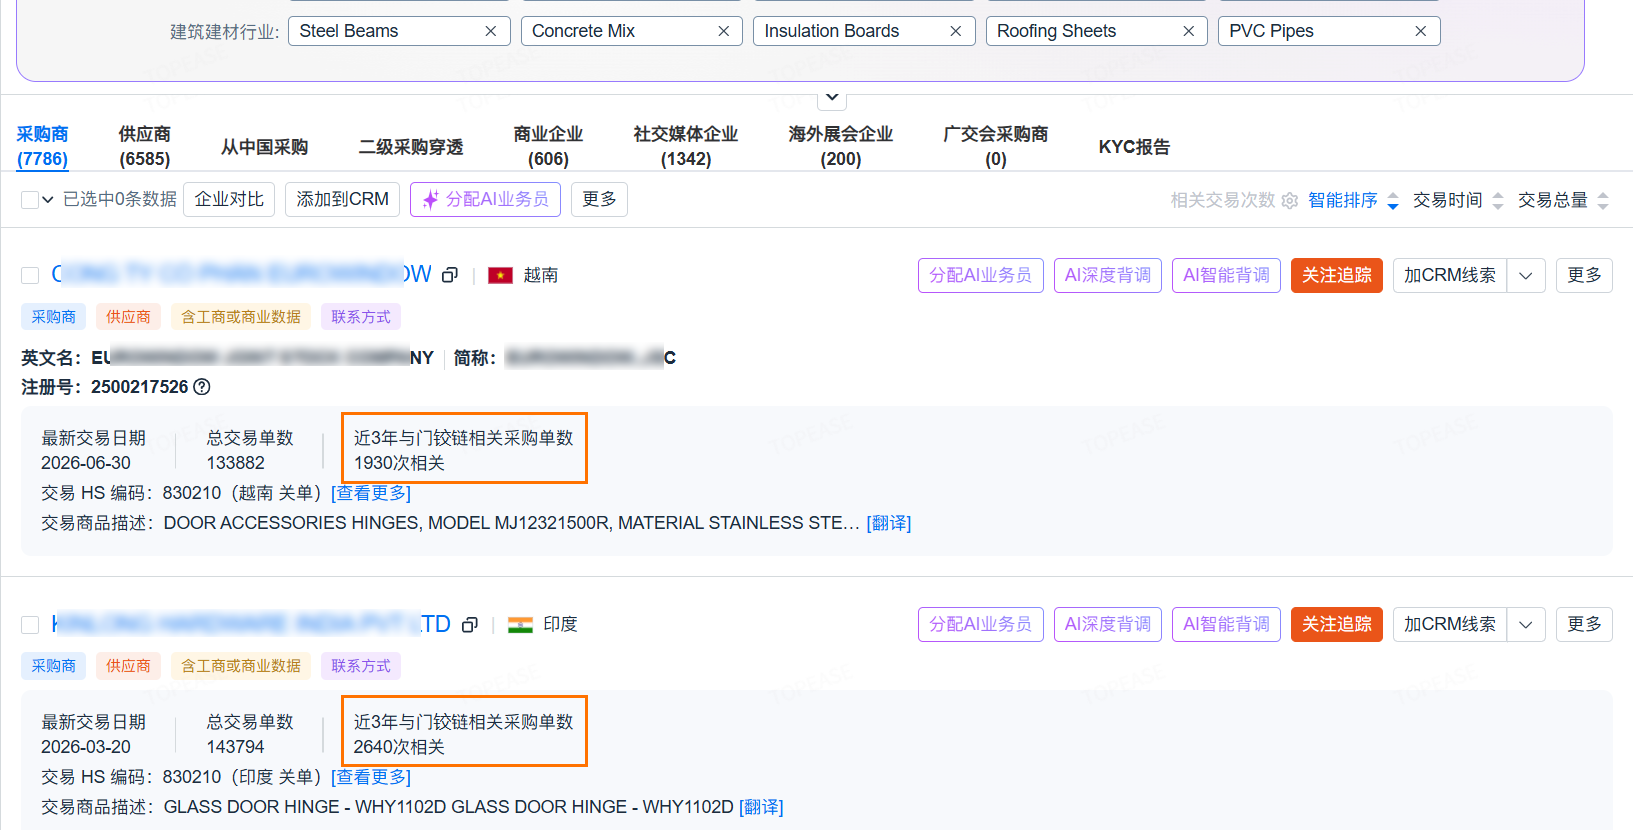This screenshot has height=830, width=1633.
Task: Open the select-all dropdown arrow
Action: (x=48, y=200)
